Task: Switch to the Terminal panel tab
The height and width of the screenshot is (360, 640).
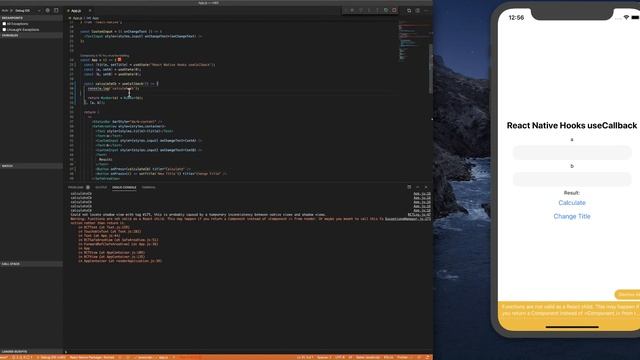Action: pyautogui.click(x=149, y=187)
